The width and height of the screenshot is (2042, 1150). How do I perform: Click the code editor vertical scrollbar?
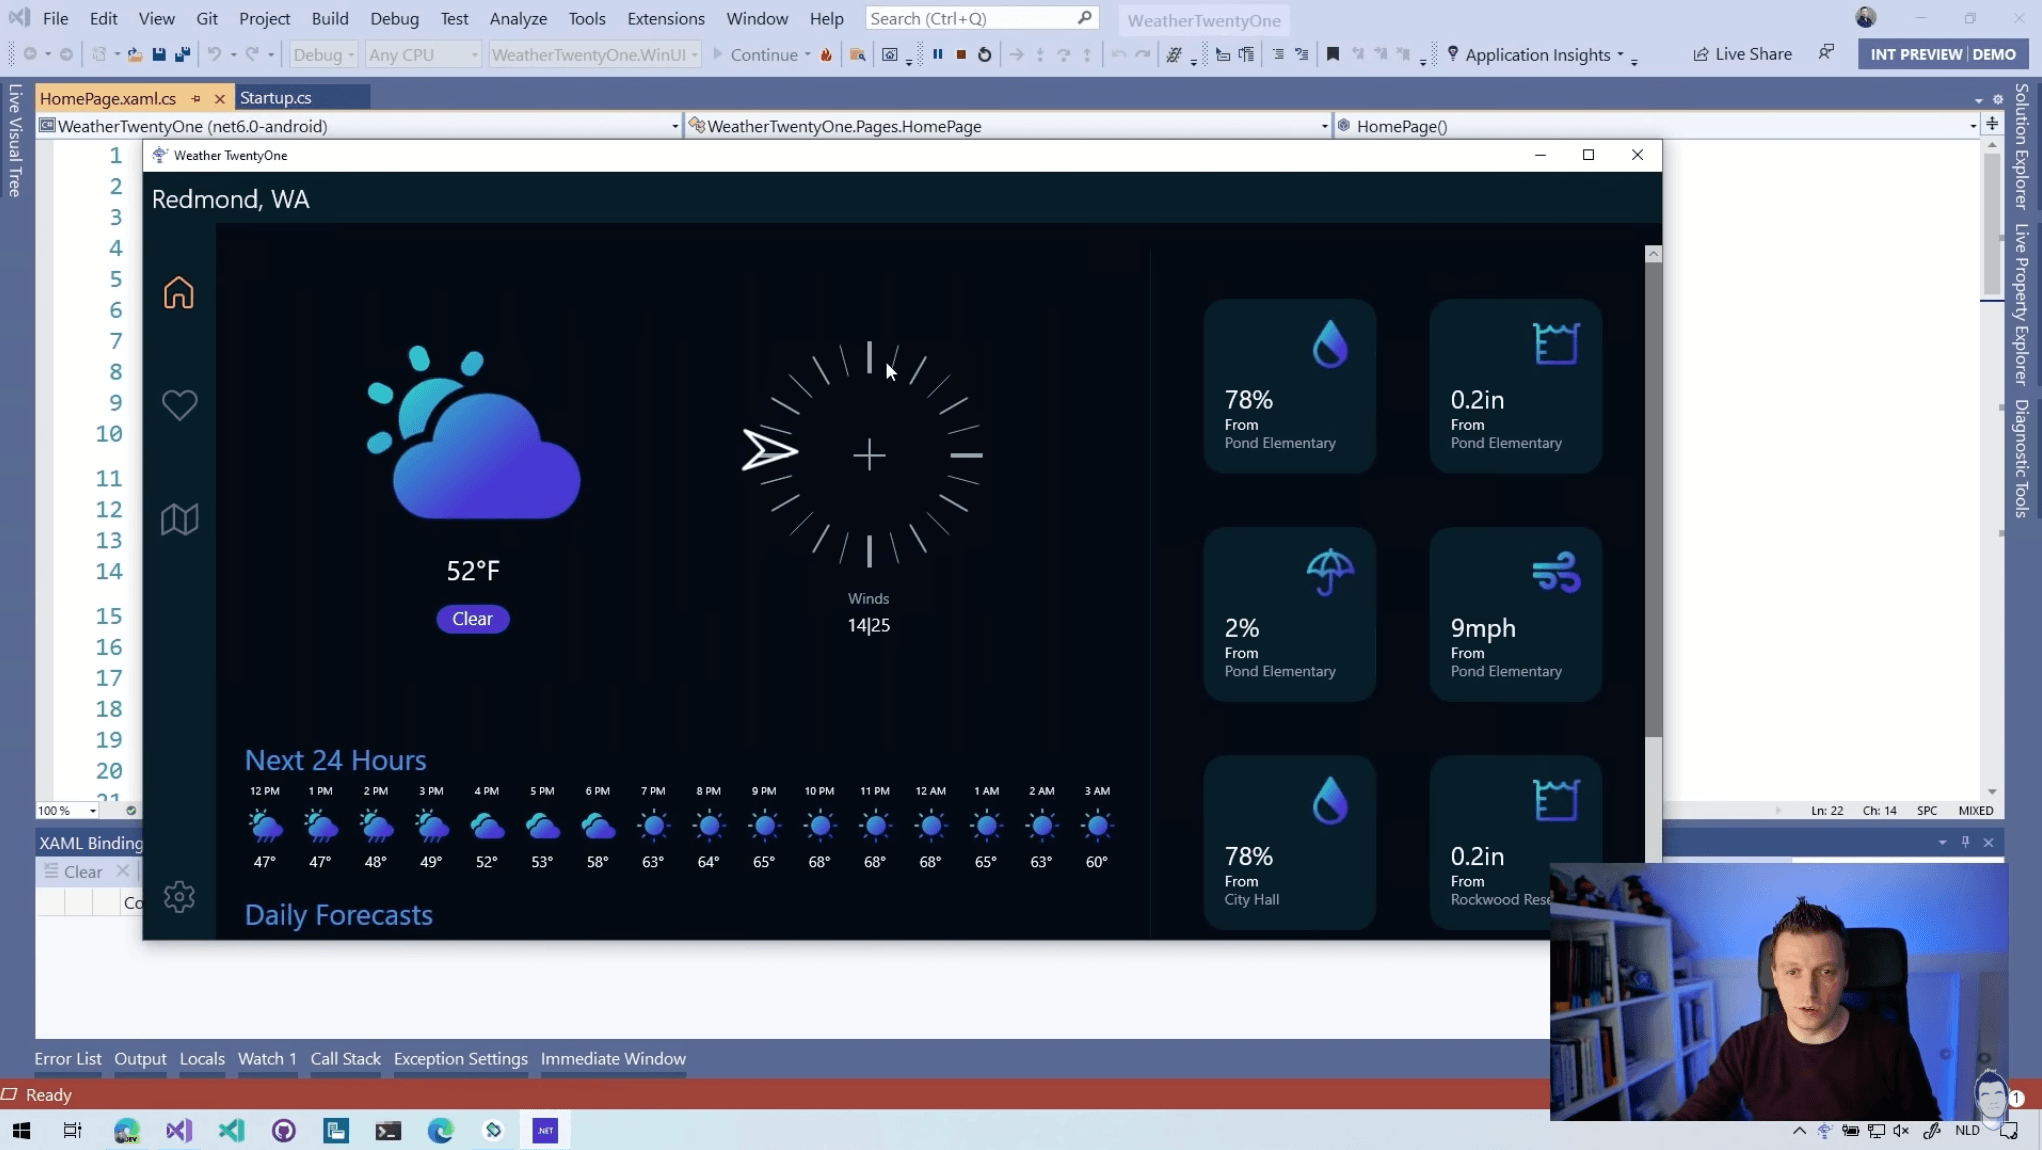click(1991, 226)
